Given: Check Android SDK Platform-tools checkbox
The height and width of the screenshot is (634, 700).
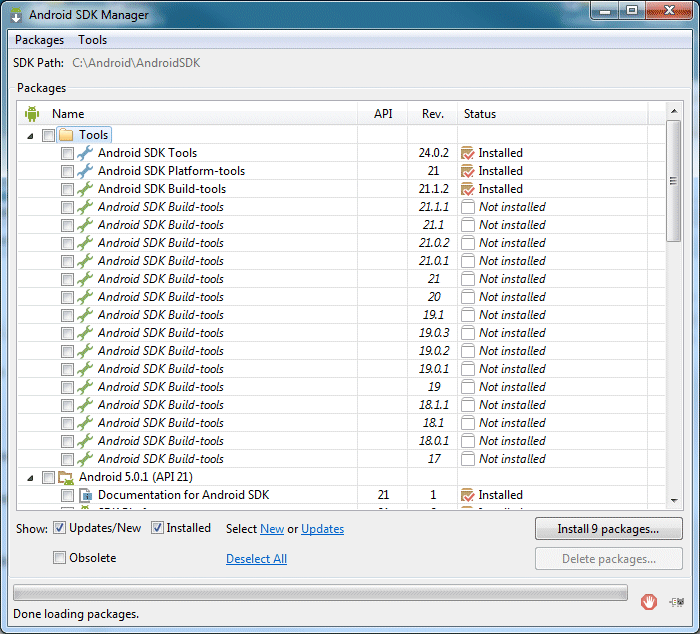Looking at the screenshot, I should (x=67, y=171).
